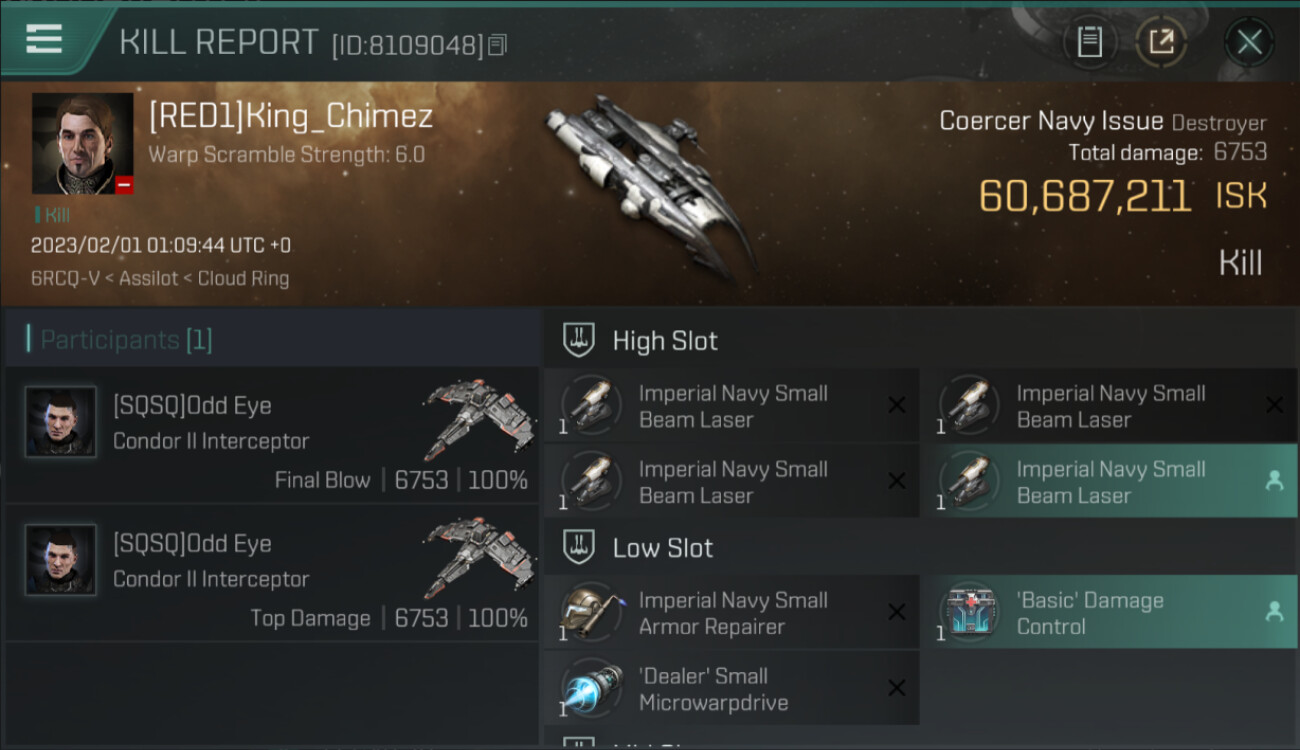Click X mark on Small Armor Repairer
This screenshot has height=750, width=1300.
click(897, 612)
